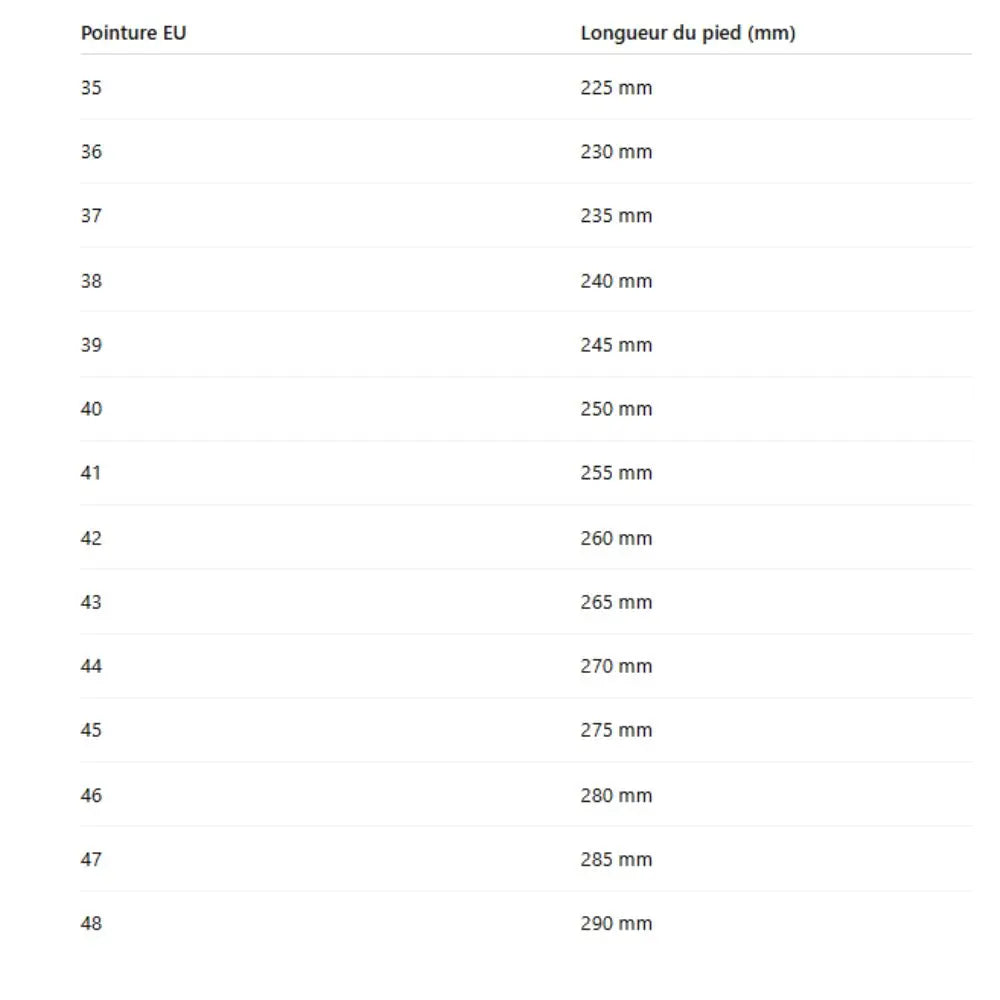Select the Pointure EU column header
This screenshot has width=1000, height=1000.
point(133,33)
